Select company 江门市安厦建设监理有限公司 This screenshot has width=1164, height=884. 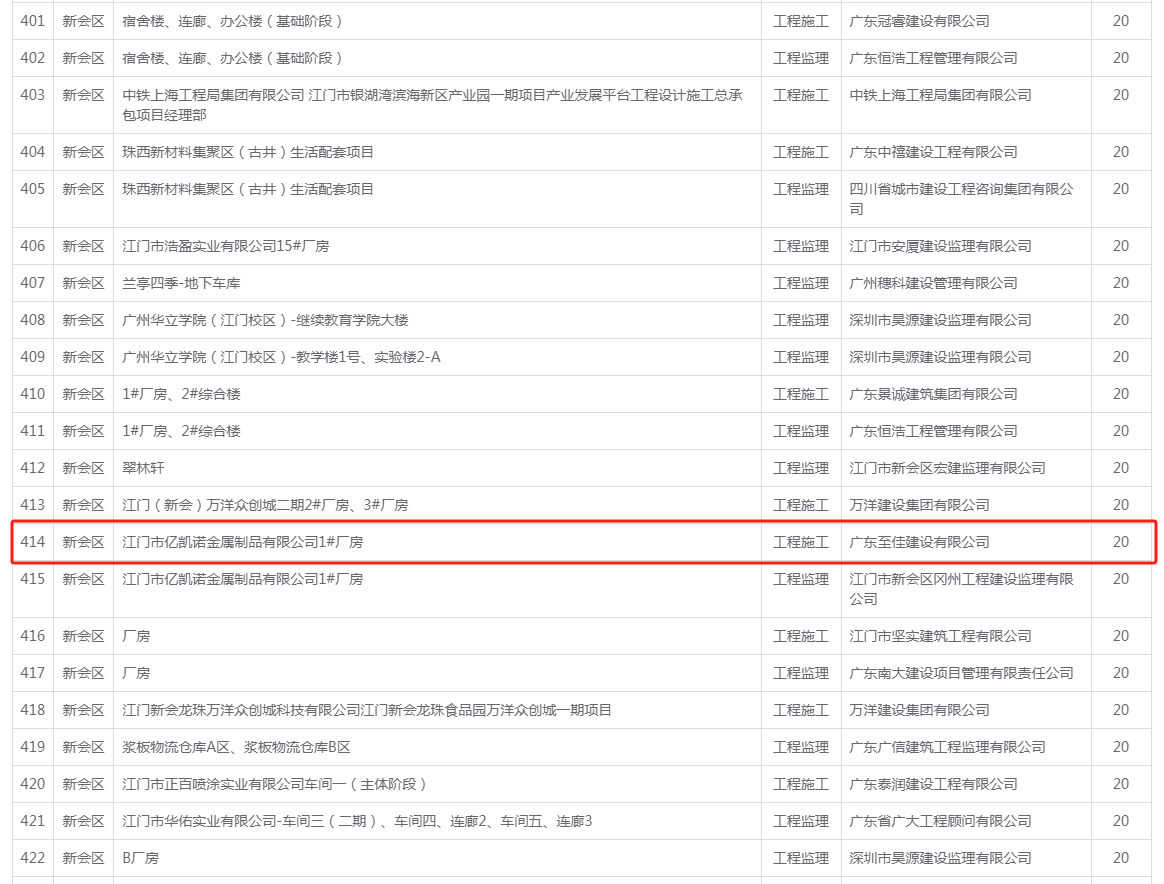point(940,246)
